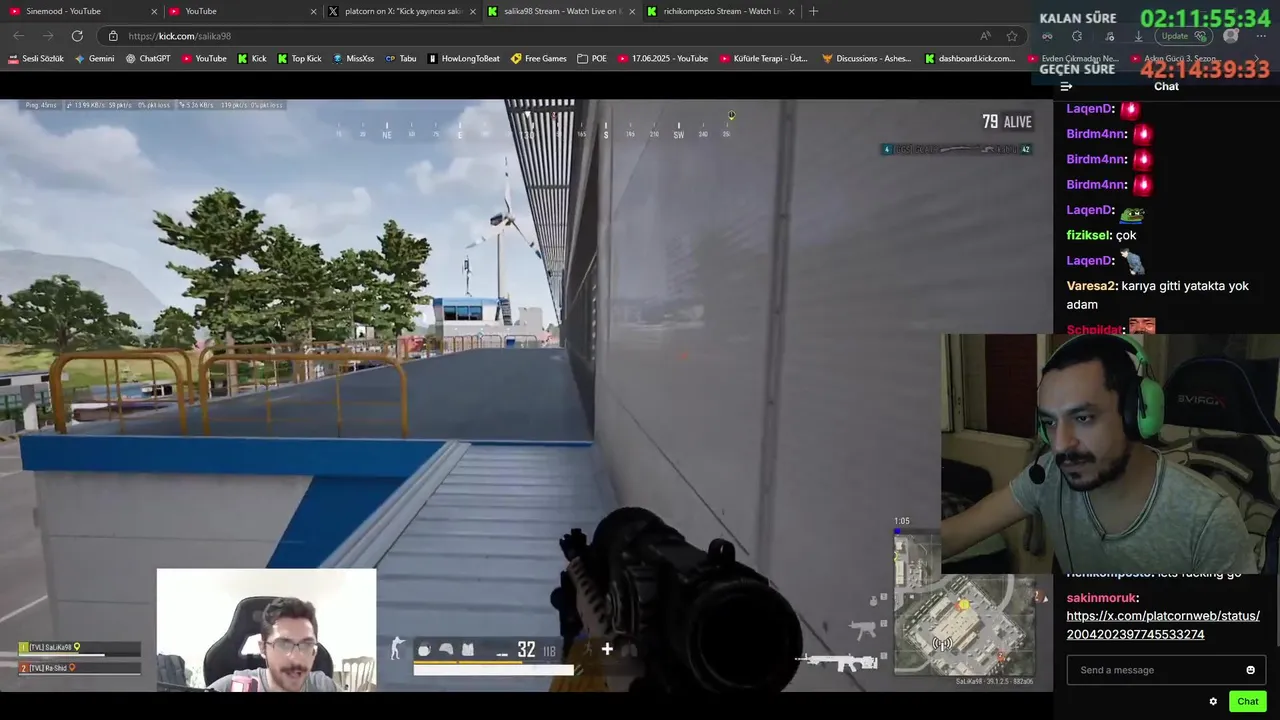Expand the POE bookmarks folder
The width and height of the screenshot is (1280, 720).
[x=592, y=59]
